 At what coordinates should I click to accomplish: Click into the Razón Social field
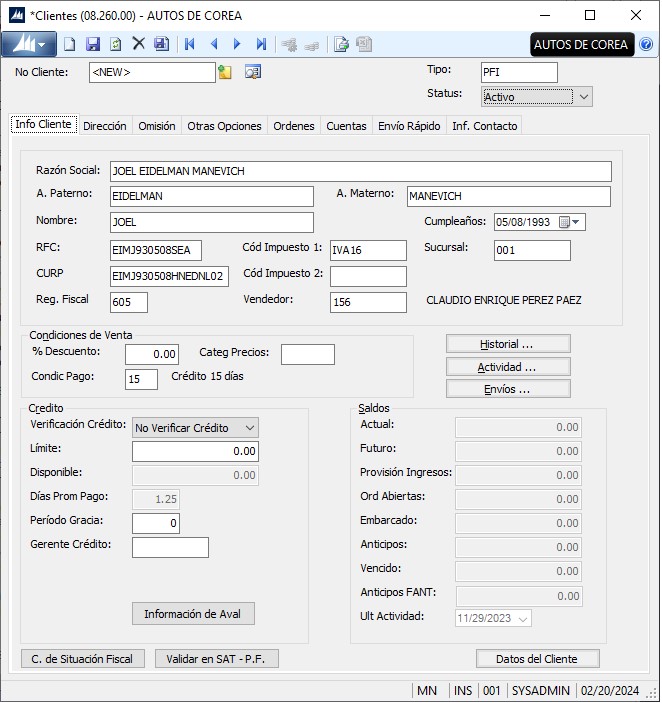coord(360,171)
